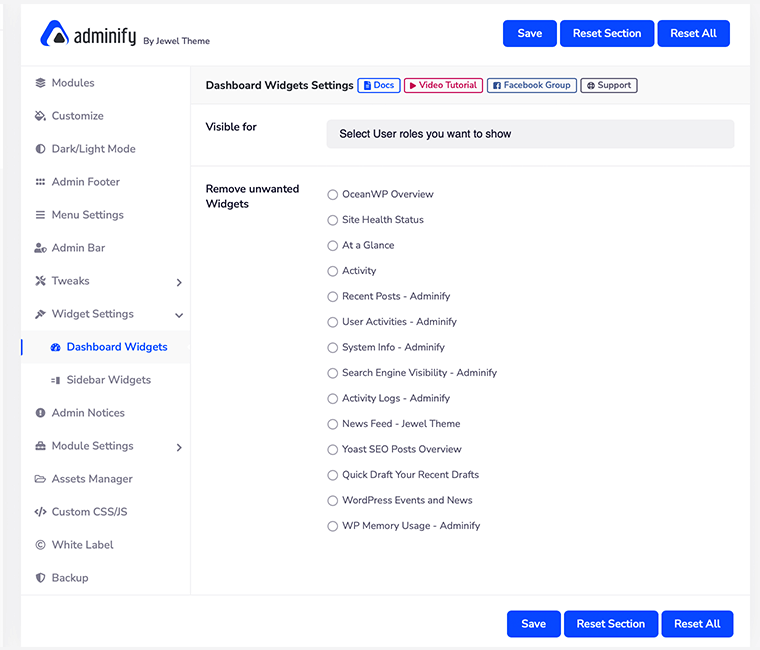Open the Customize menu item
The height and width of the screenshot is (650, 760).
106,116
